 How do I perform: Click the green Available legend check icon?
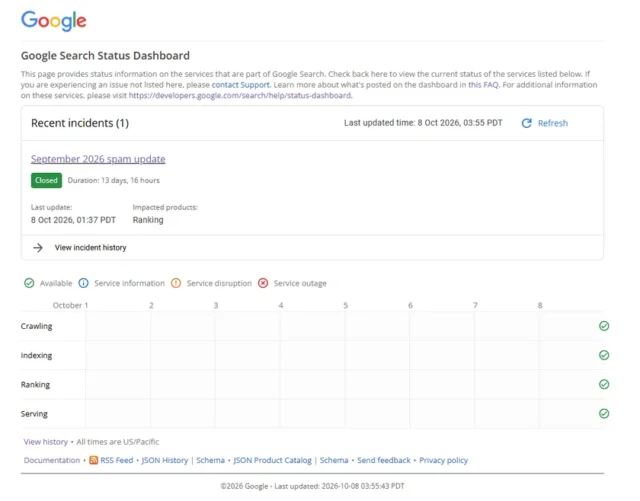(x=29, y=283)
